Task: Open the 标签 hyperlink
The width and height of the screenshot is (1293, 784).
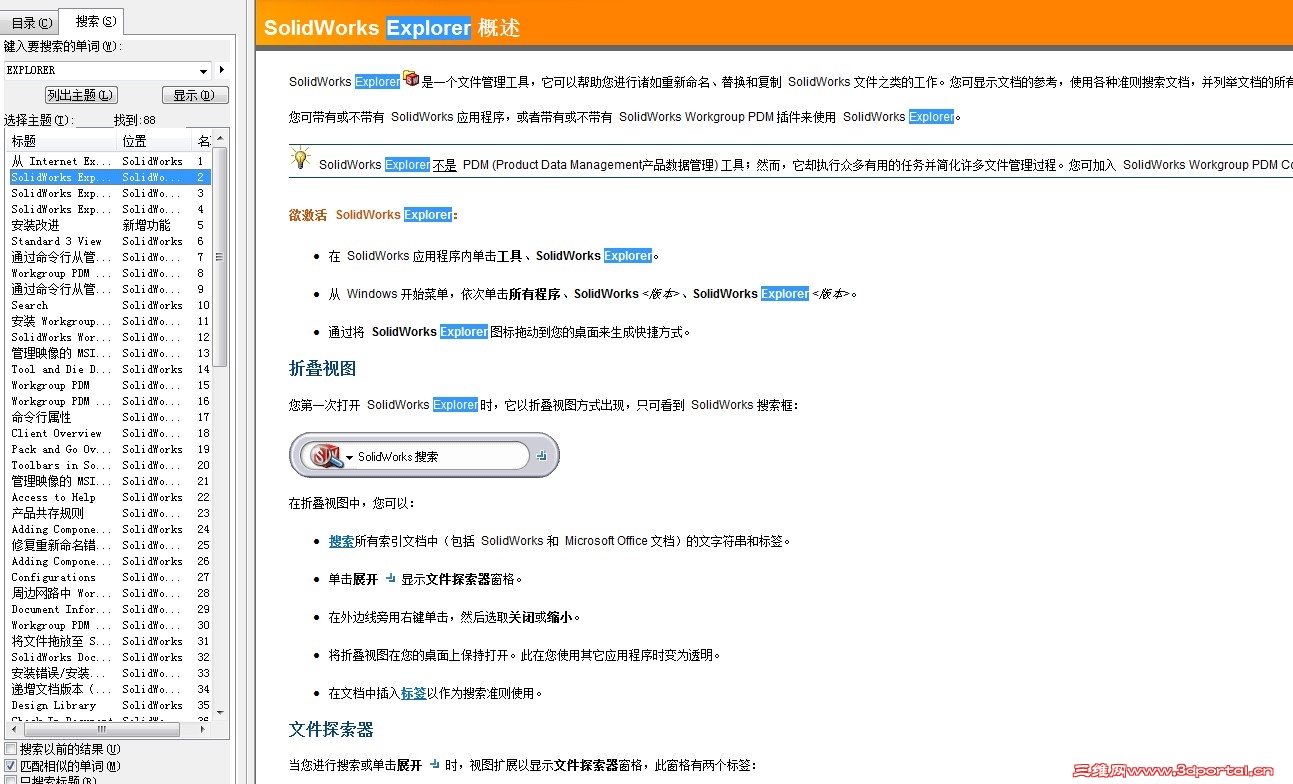Action: (x=413, y=693)
